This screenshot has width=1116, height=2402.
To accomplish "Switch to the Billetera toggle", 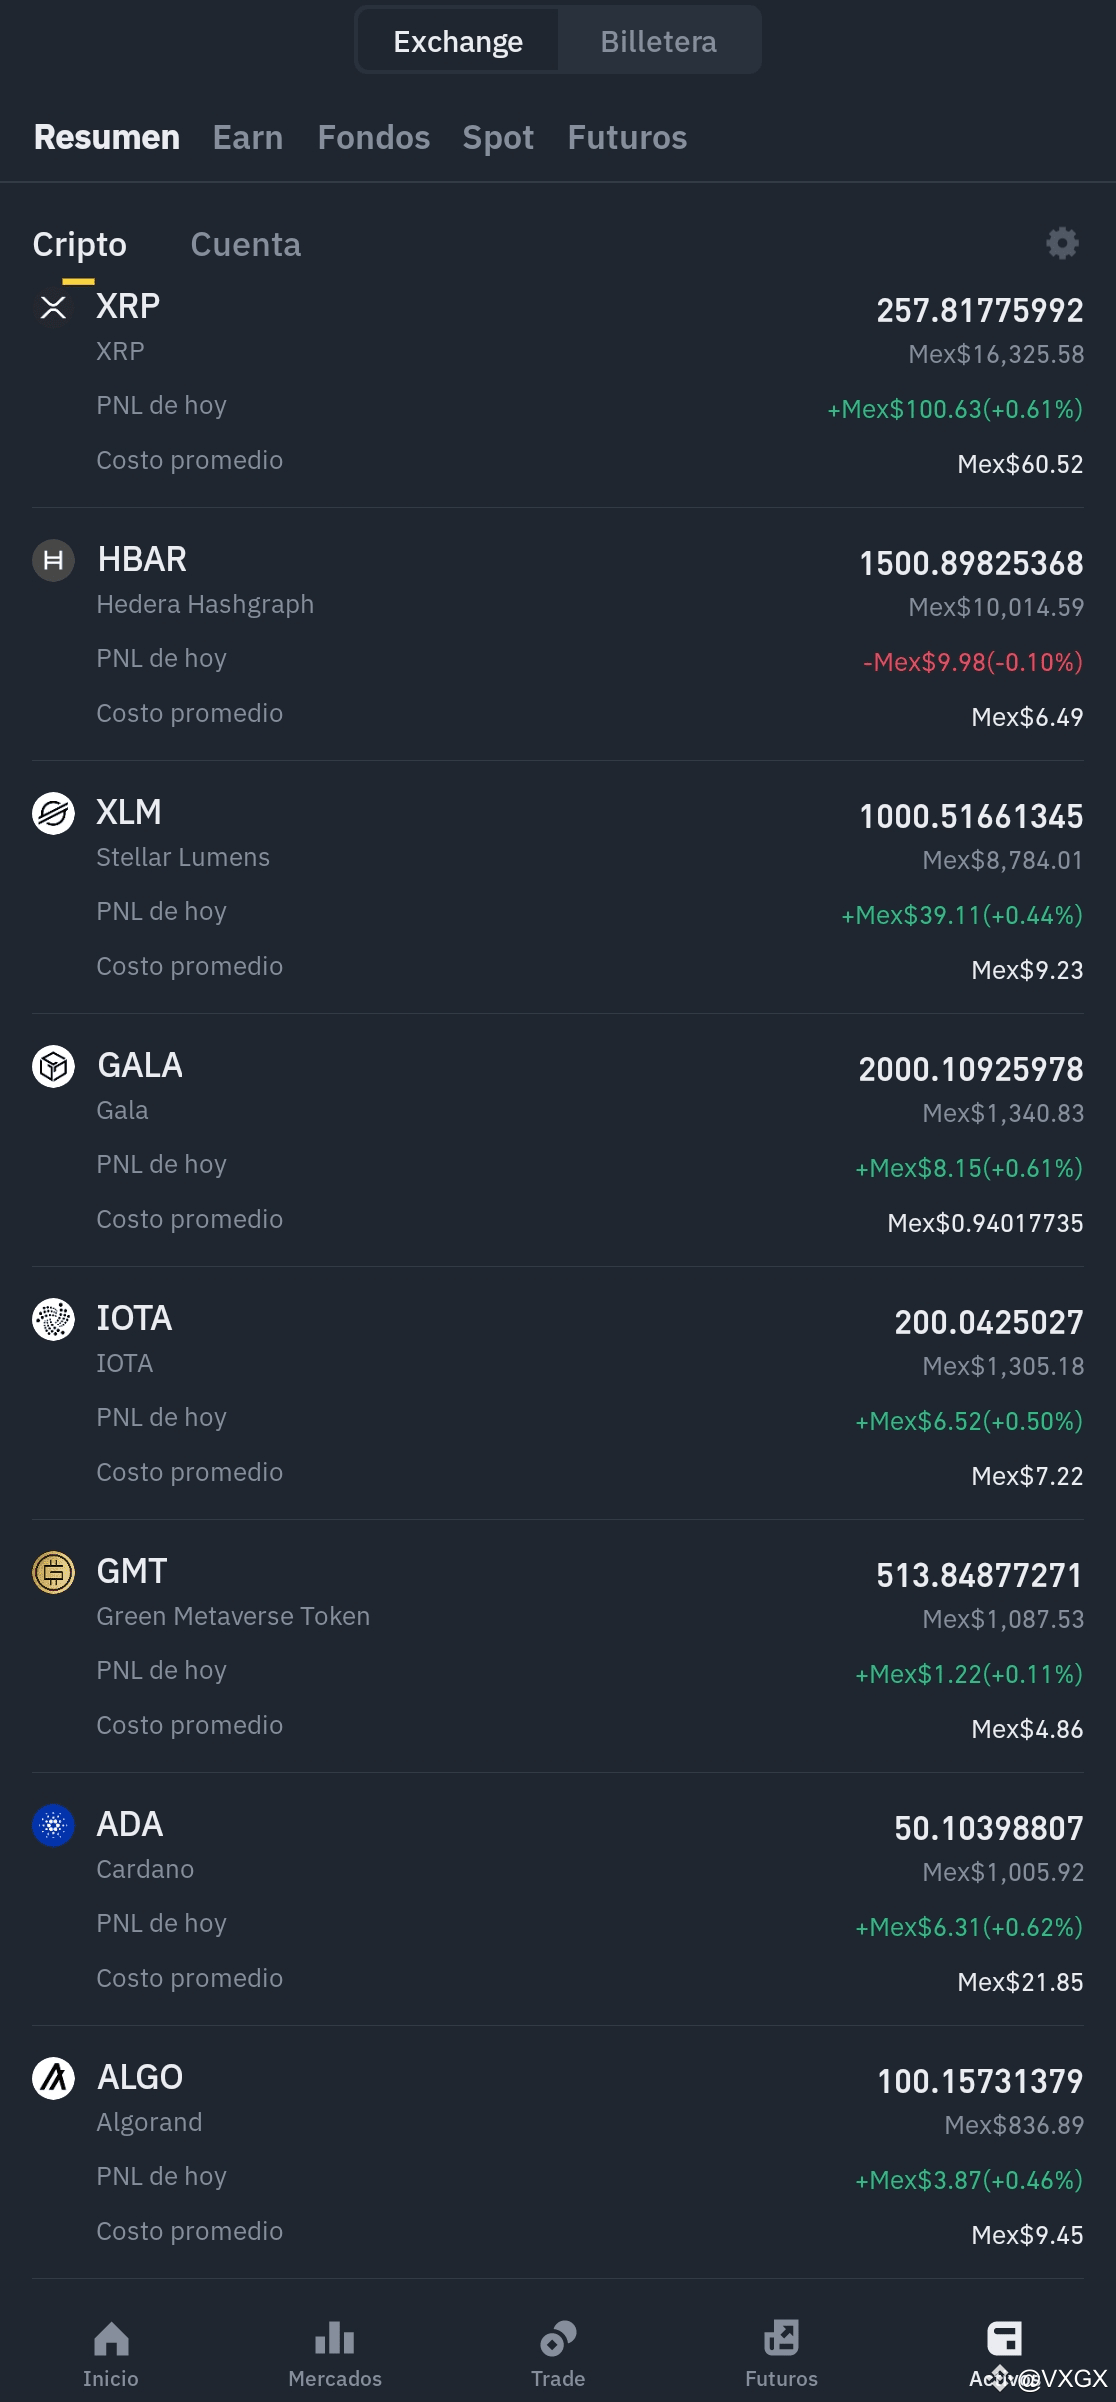I will 658,41.
